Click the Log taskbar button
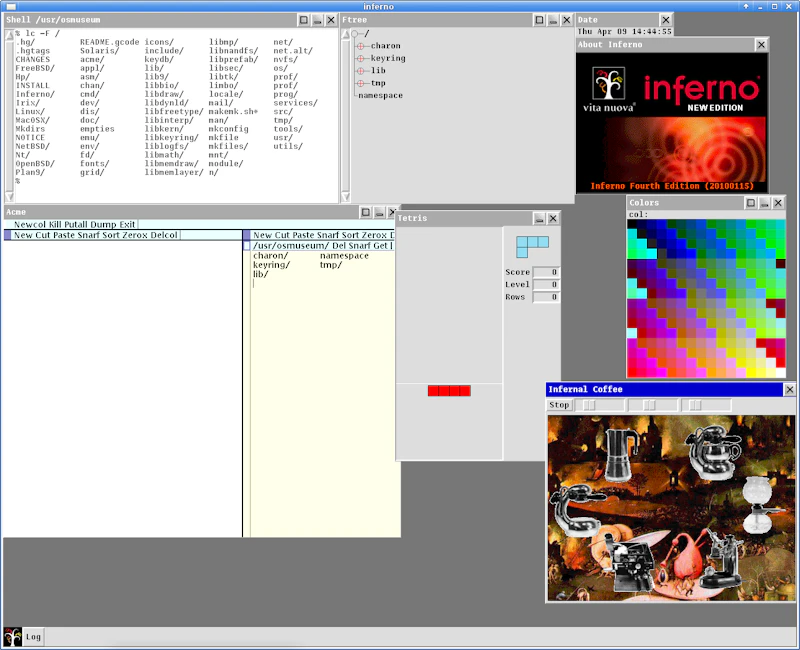Screen dimensions: 800x650 [34, 637]
